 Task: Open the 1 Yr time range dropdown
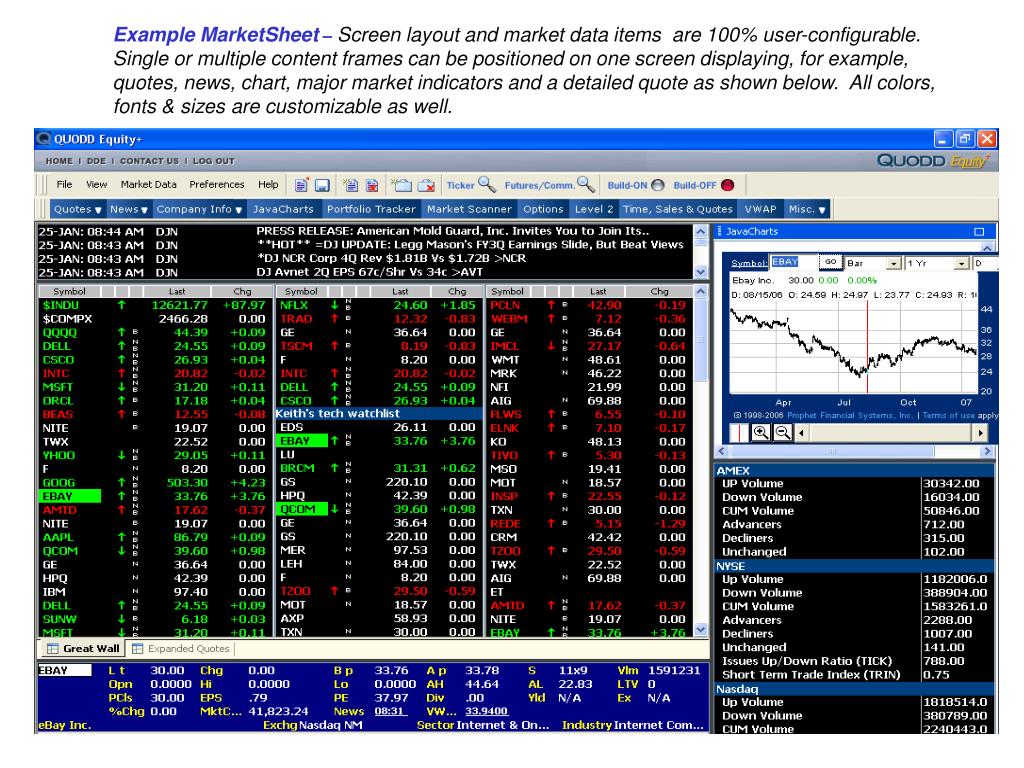(x=961, y=263)
